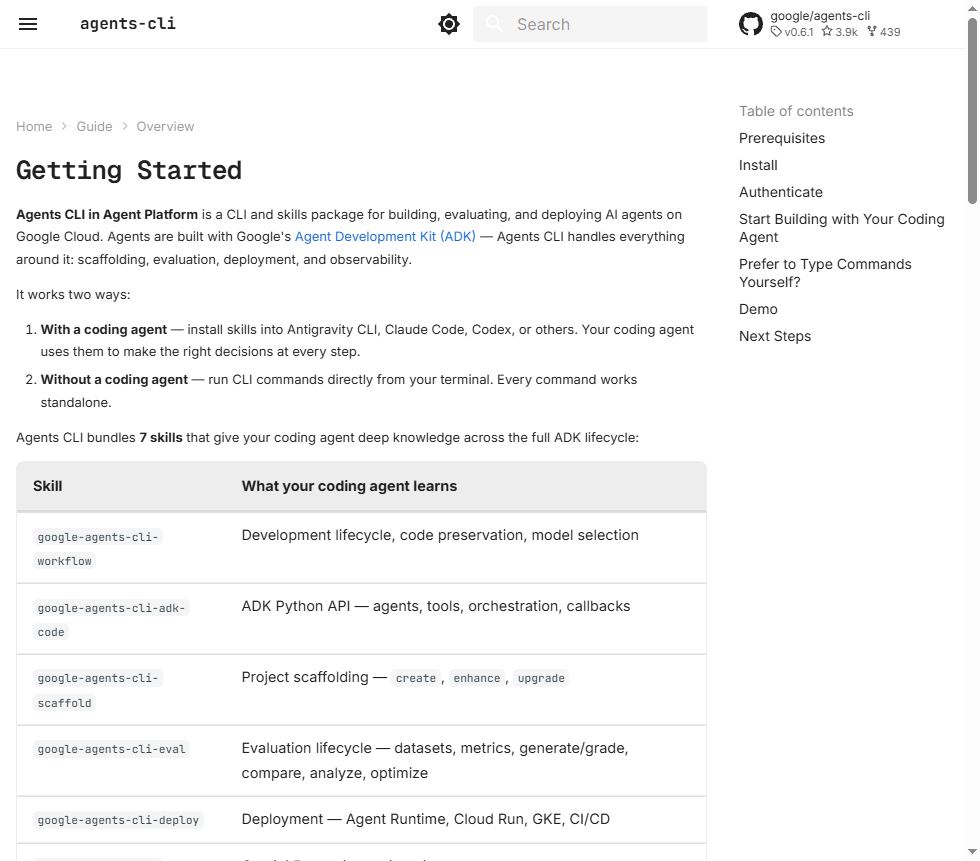Toggle the light/dark theme icon

[449, 24]
